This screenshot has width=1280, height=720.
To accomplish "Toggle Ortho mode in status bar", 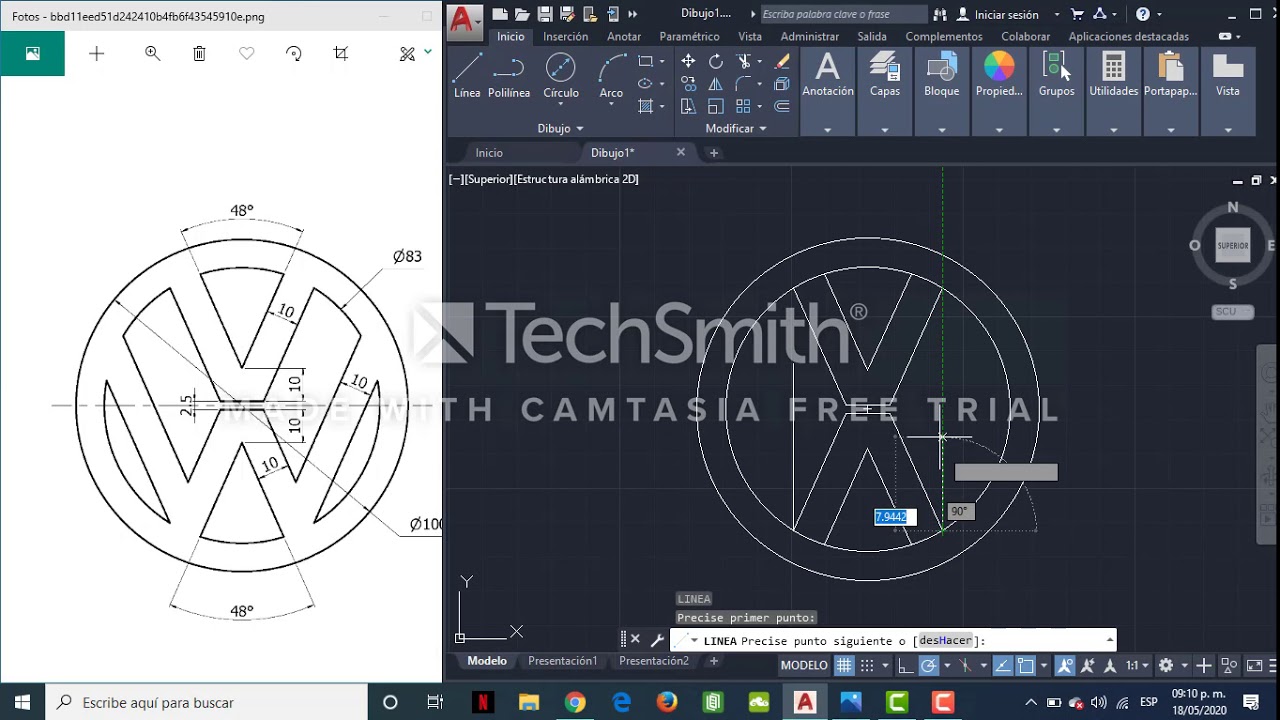I will 904,665.
